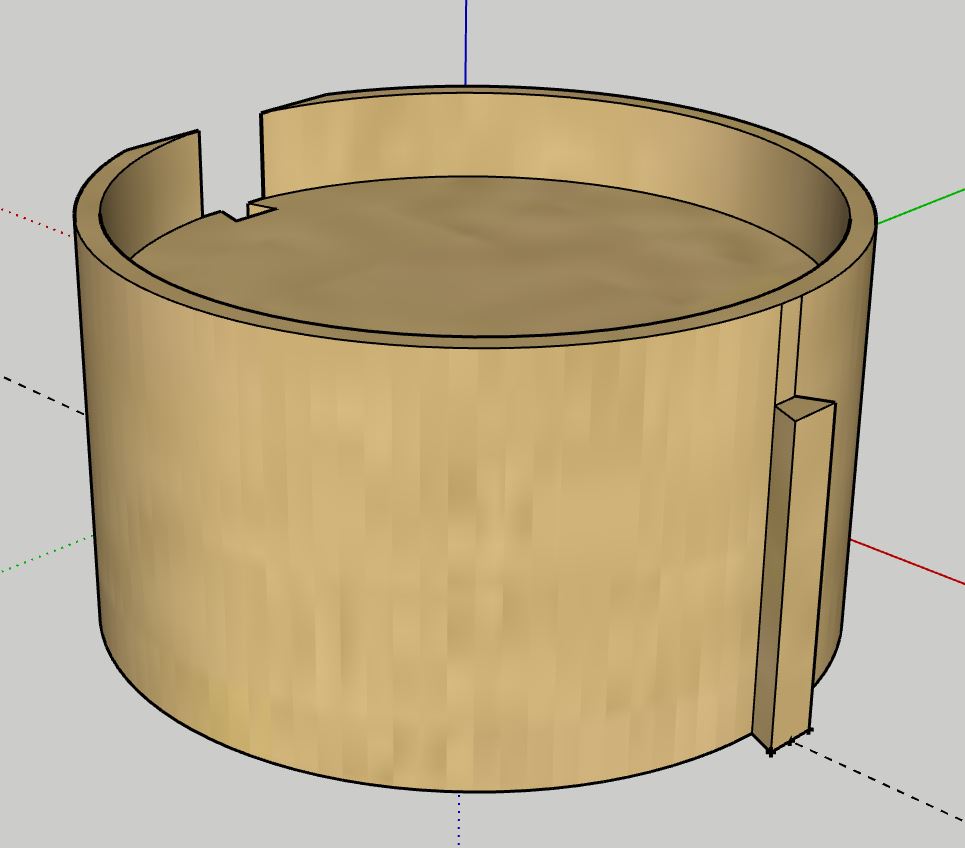Screen dimensions: 965x848
Task: Click the wide front face of the rectangular post
Action: pos(803,572)
